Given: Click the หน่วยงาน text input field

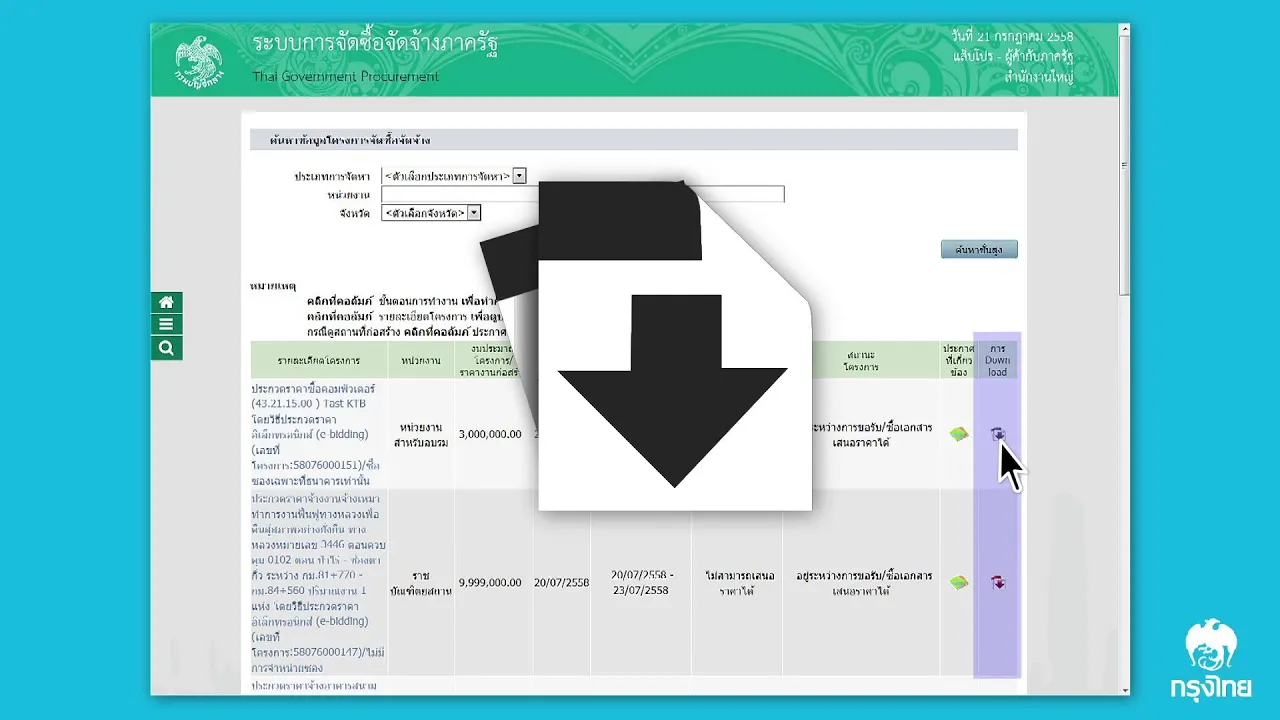Looking at the screenshot, I should point(583,194).
